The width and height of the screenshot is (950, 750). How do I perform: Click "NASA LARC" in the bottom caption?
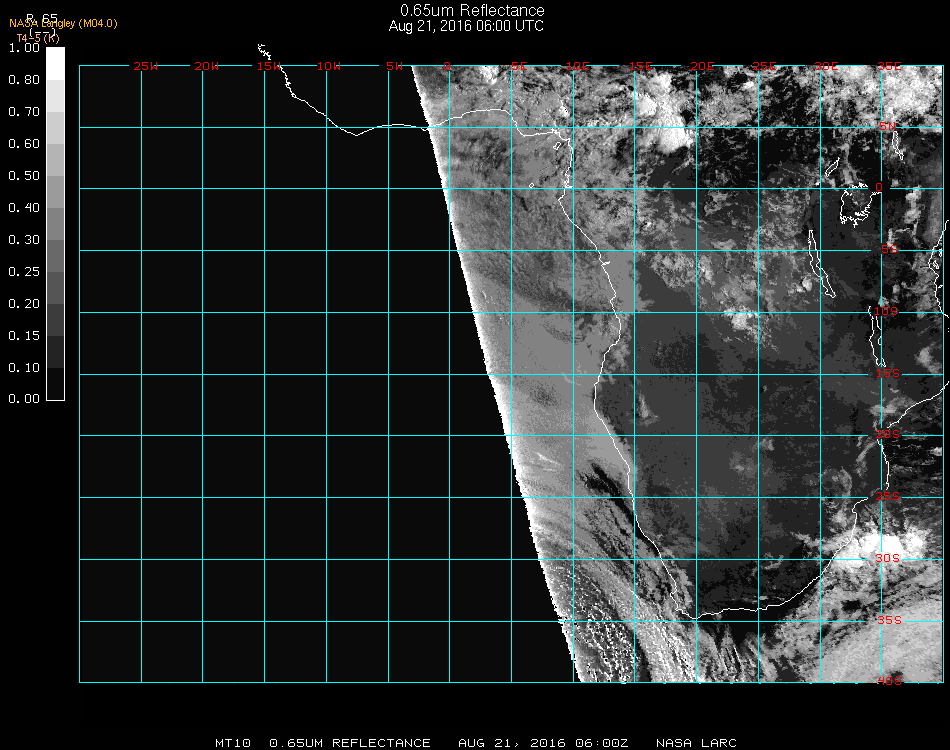pos(696,743)
